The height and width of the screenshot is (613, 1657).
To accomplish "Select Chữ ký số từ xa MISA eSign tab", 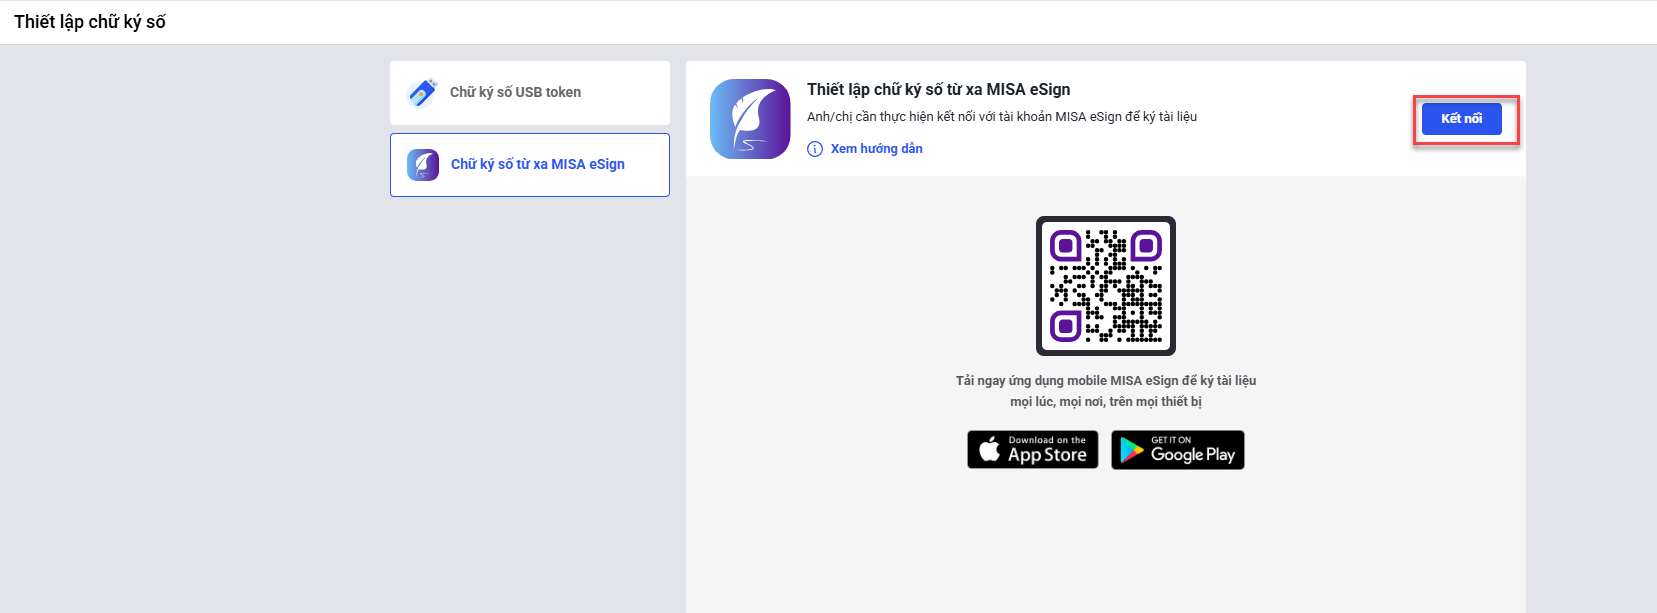I will [537, 165].
